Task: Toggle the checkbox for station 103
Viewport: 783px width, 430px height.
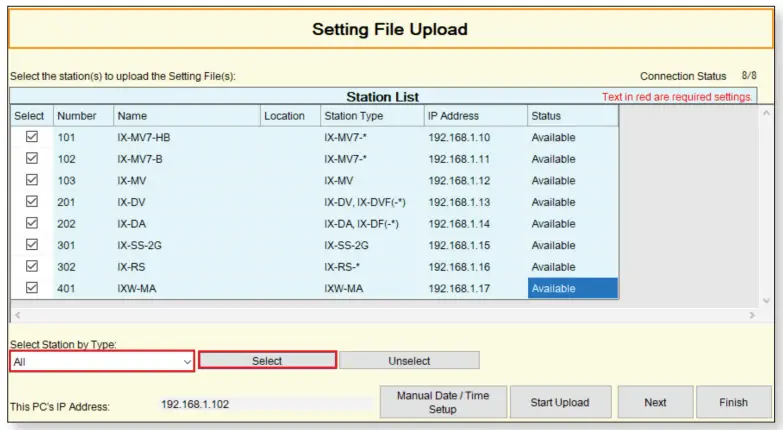Action: point(32,180)
